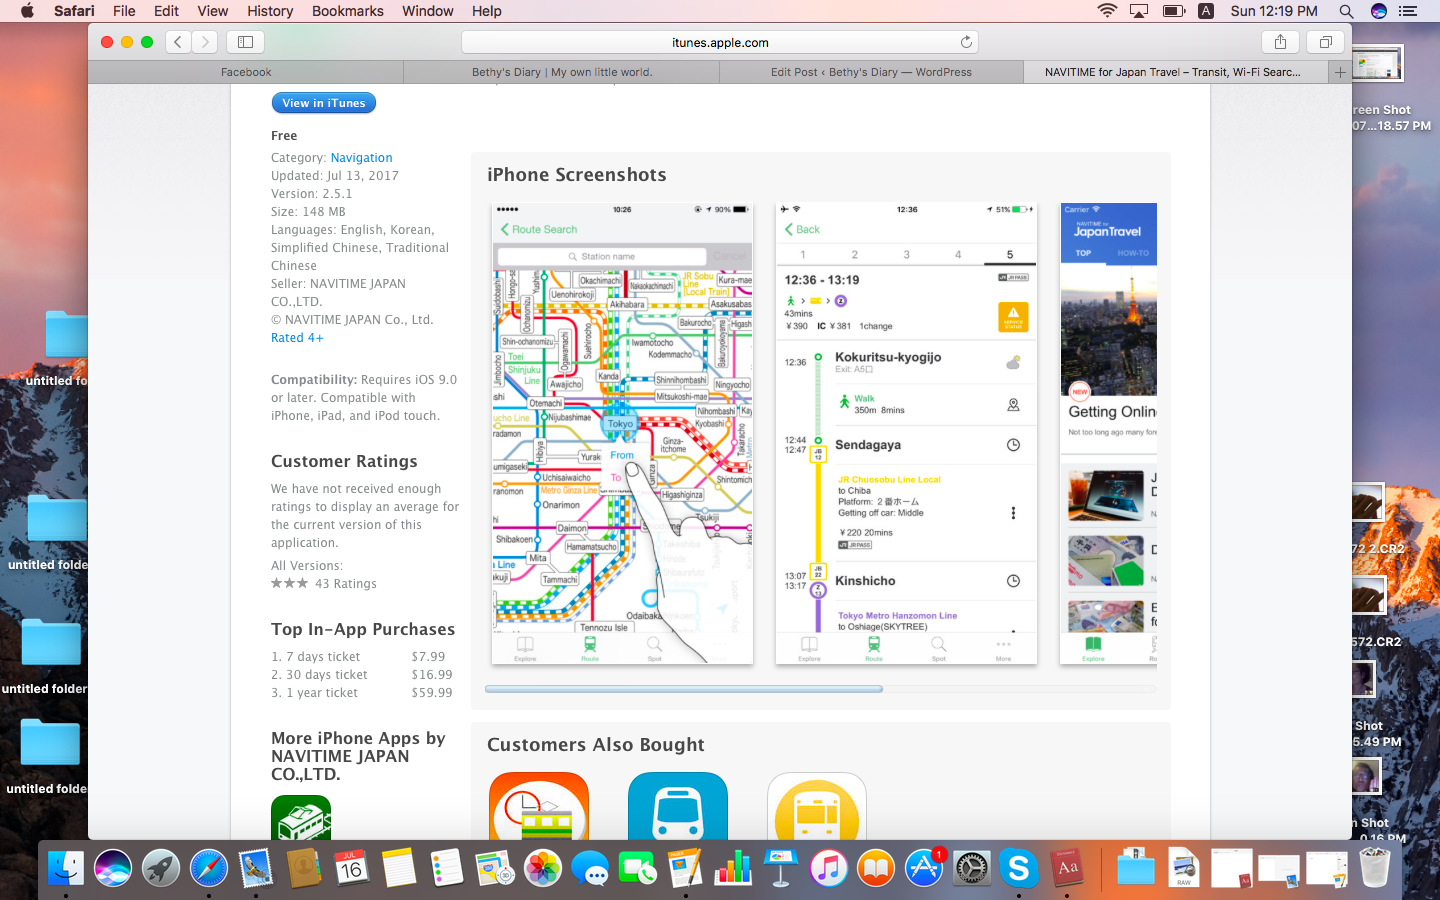Reload the page with the refresh icon
The image size is (1440, 900).
pos(966,42)
